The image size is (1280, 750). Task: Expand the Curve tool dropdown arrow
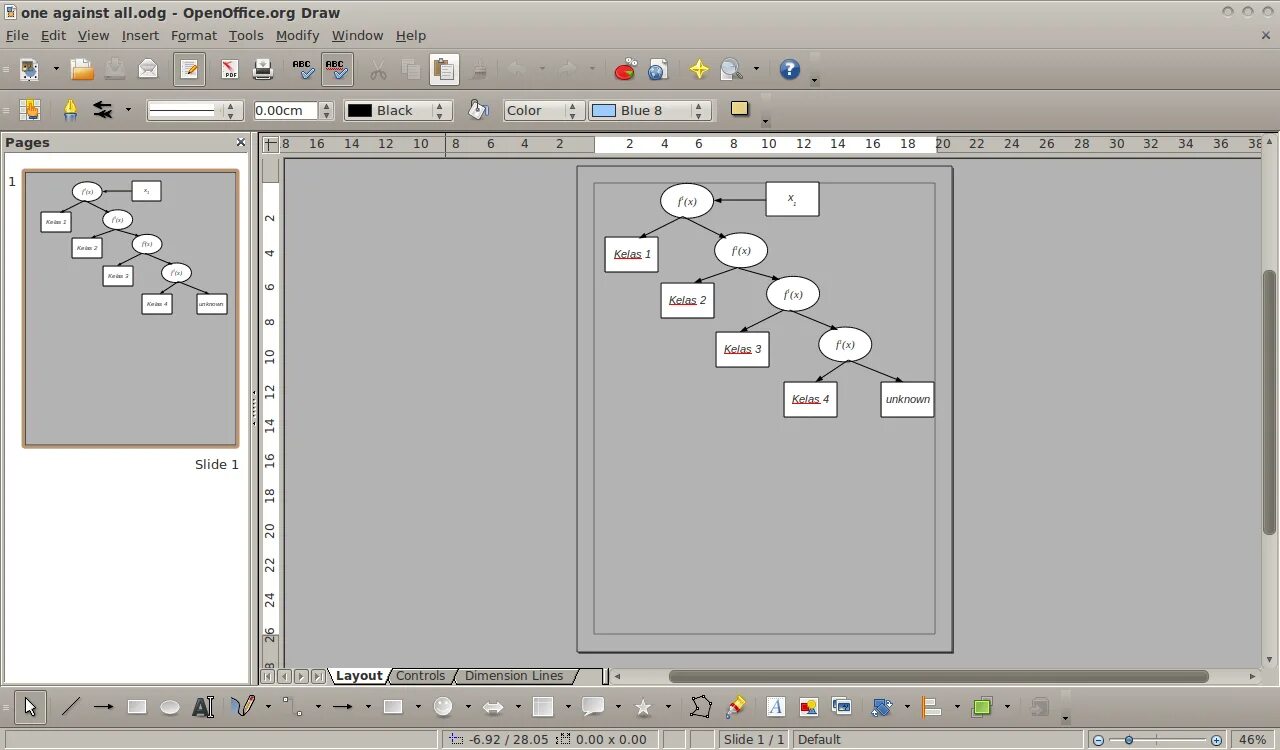click(268, 707)
